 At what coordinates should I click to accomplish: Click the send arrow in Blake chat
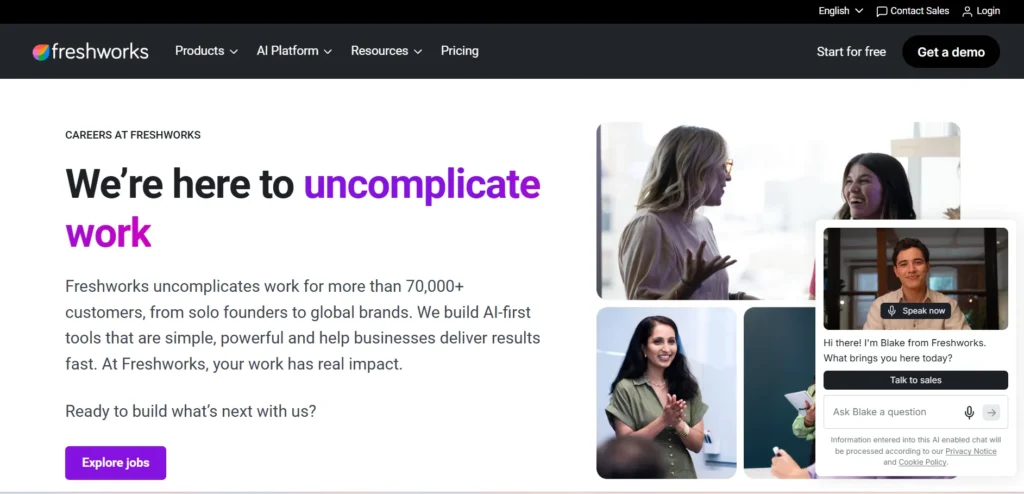click(x=991, y=412)
